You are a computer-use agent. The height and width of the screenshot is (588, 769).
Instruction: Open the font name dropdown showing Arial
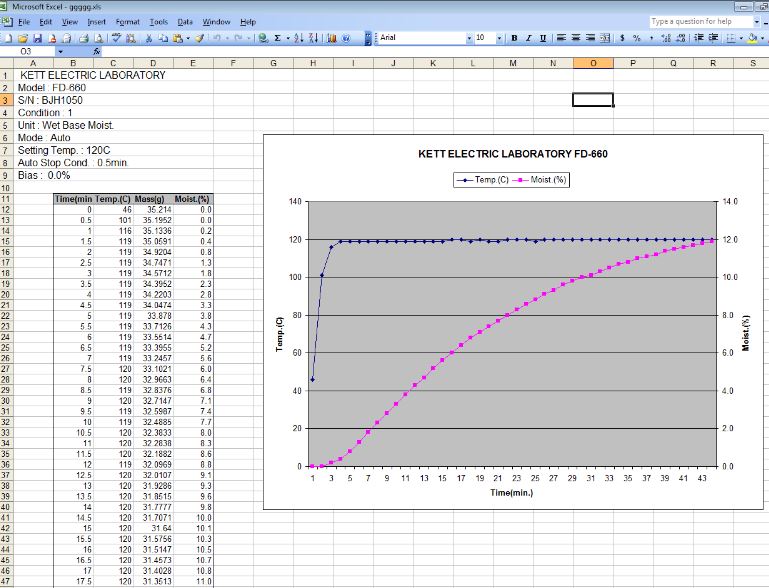[469, 37]
